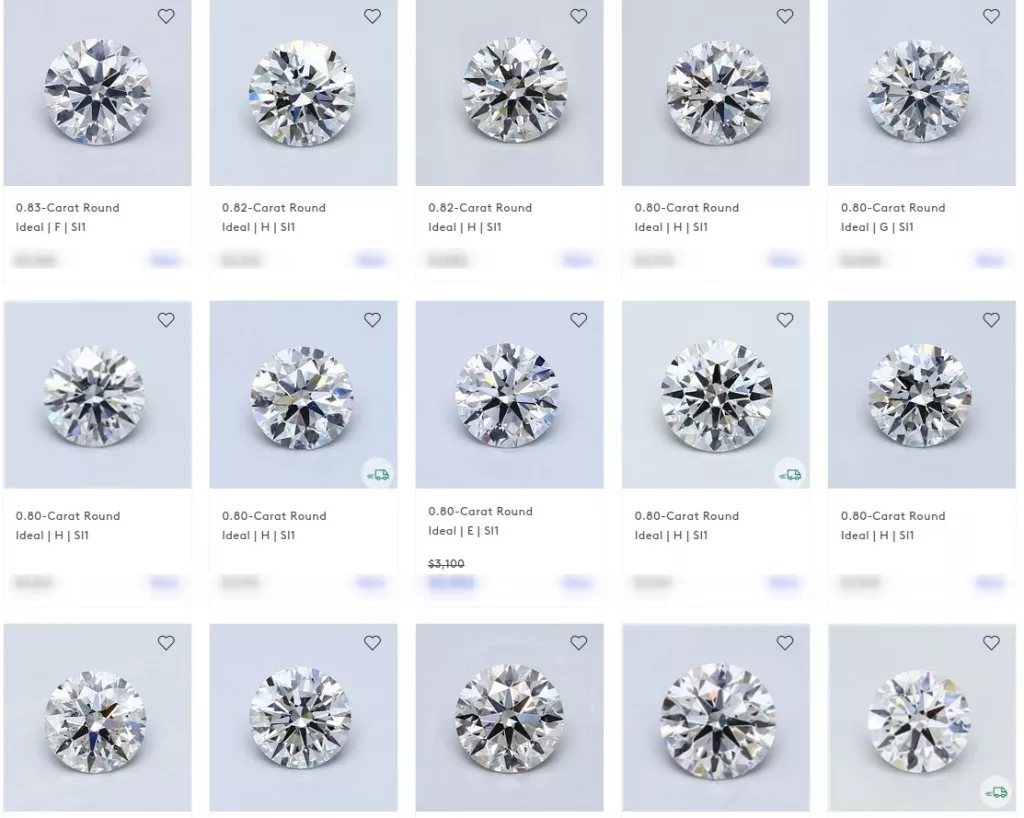Click the bottom row fourth diamond image
The width and height of the screenshot is (1024, 818).
coord(716,717)
